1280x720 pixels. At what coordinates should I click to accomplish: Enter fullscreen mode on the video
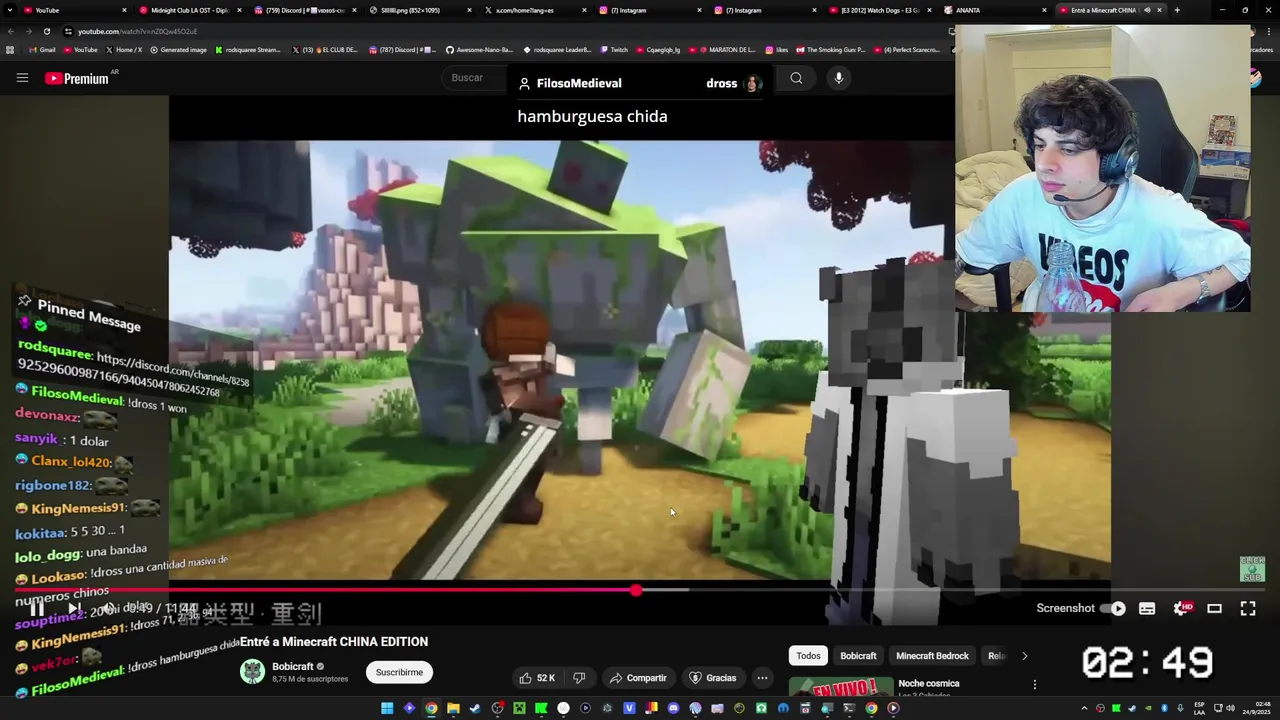point(1248,608)
